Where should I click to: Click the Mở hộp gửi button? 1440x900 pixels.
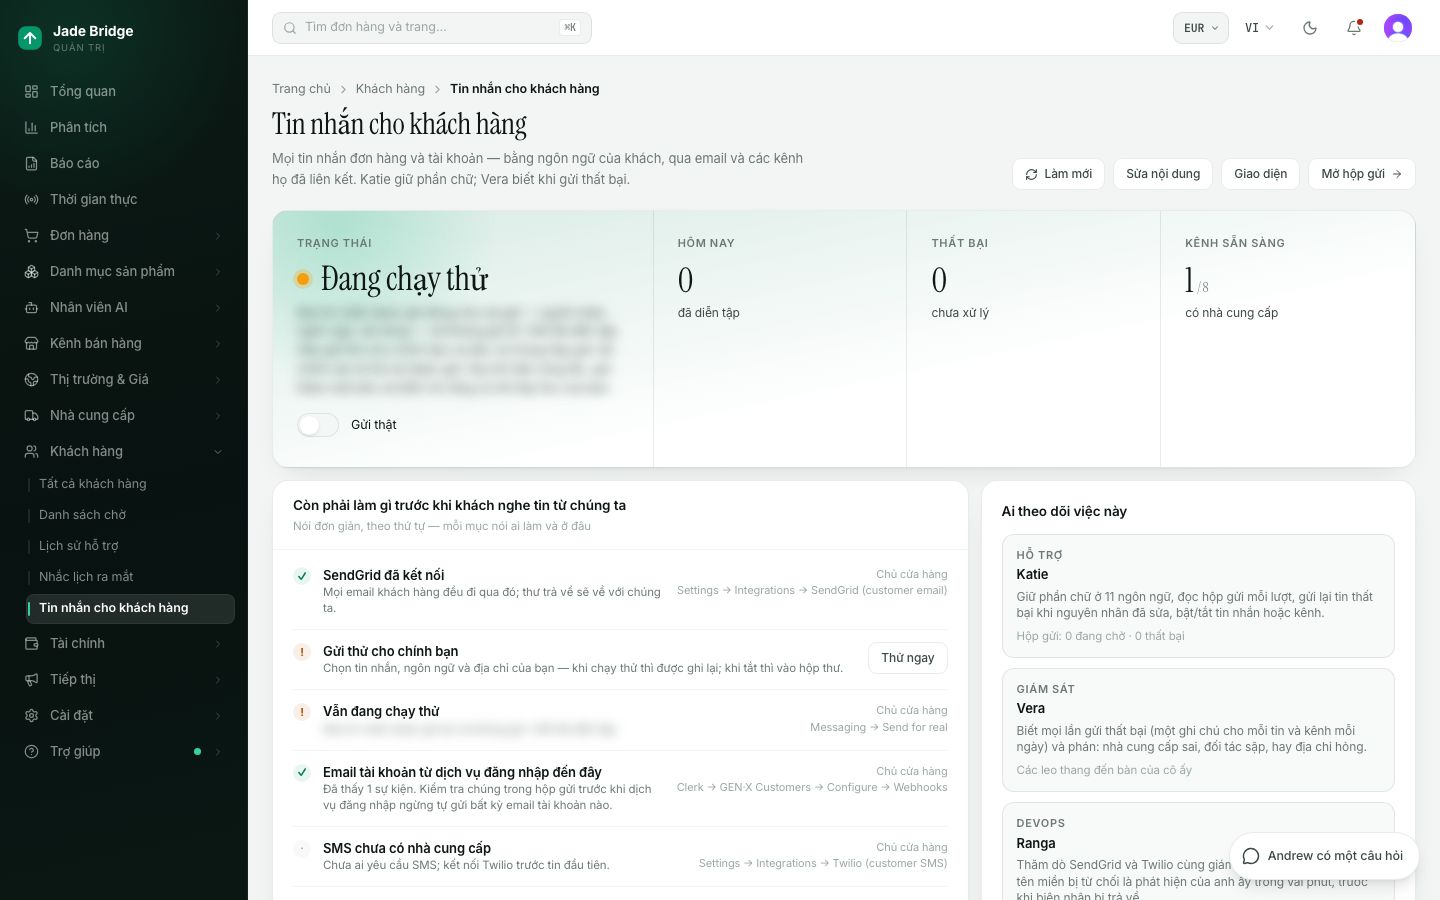[x=1362, y=174]
